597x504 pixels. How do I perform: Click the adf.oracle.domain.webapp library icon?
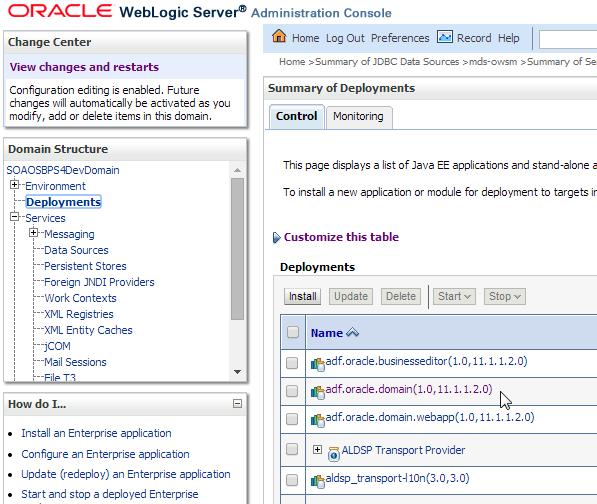pos(318,420)
